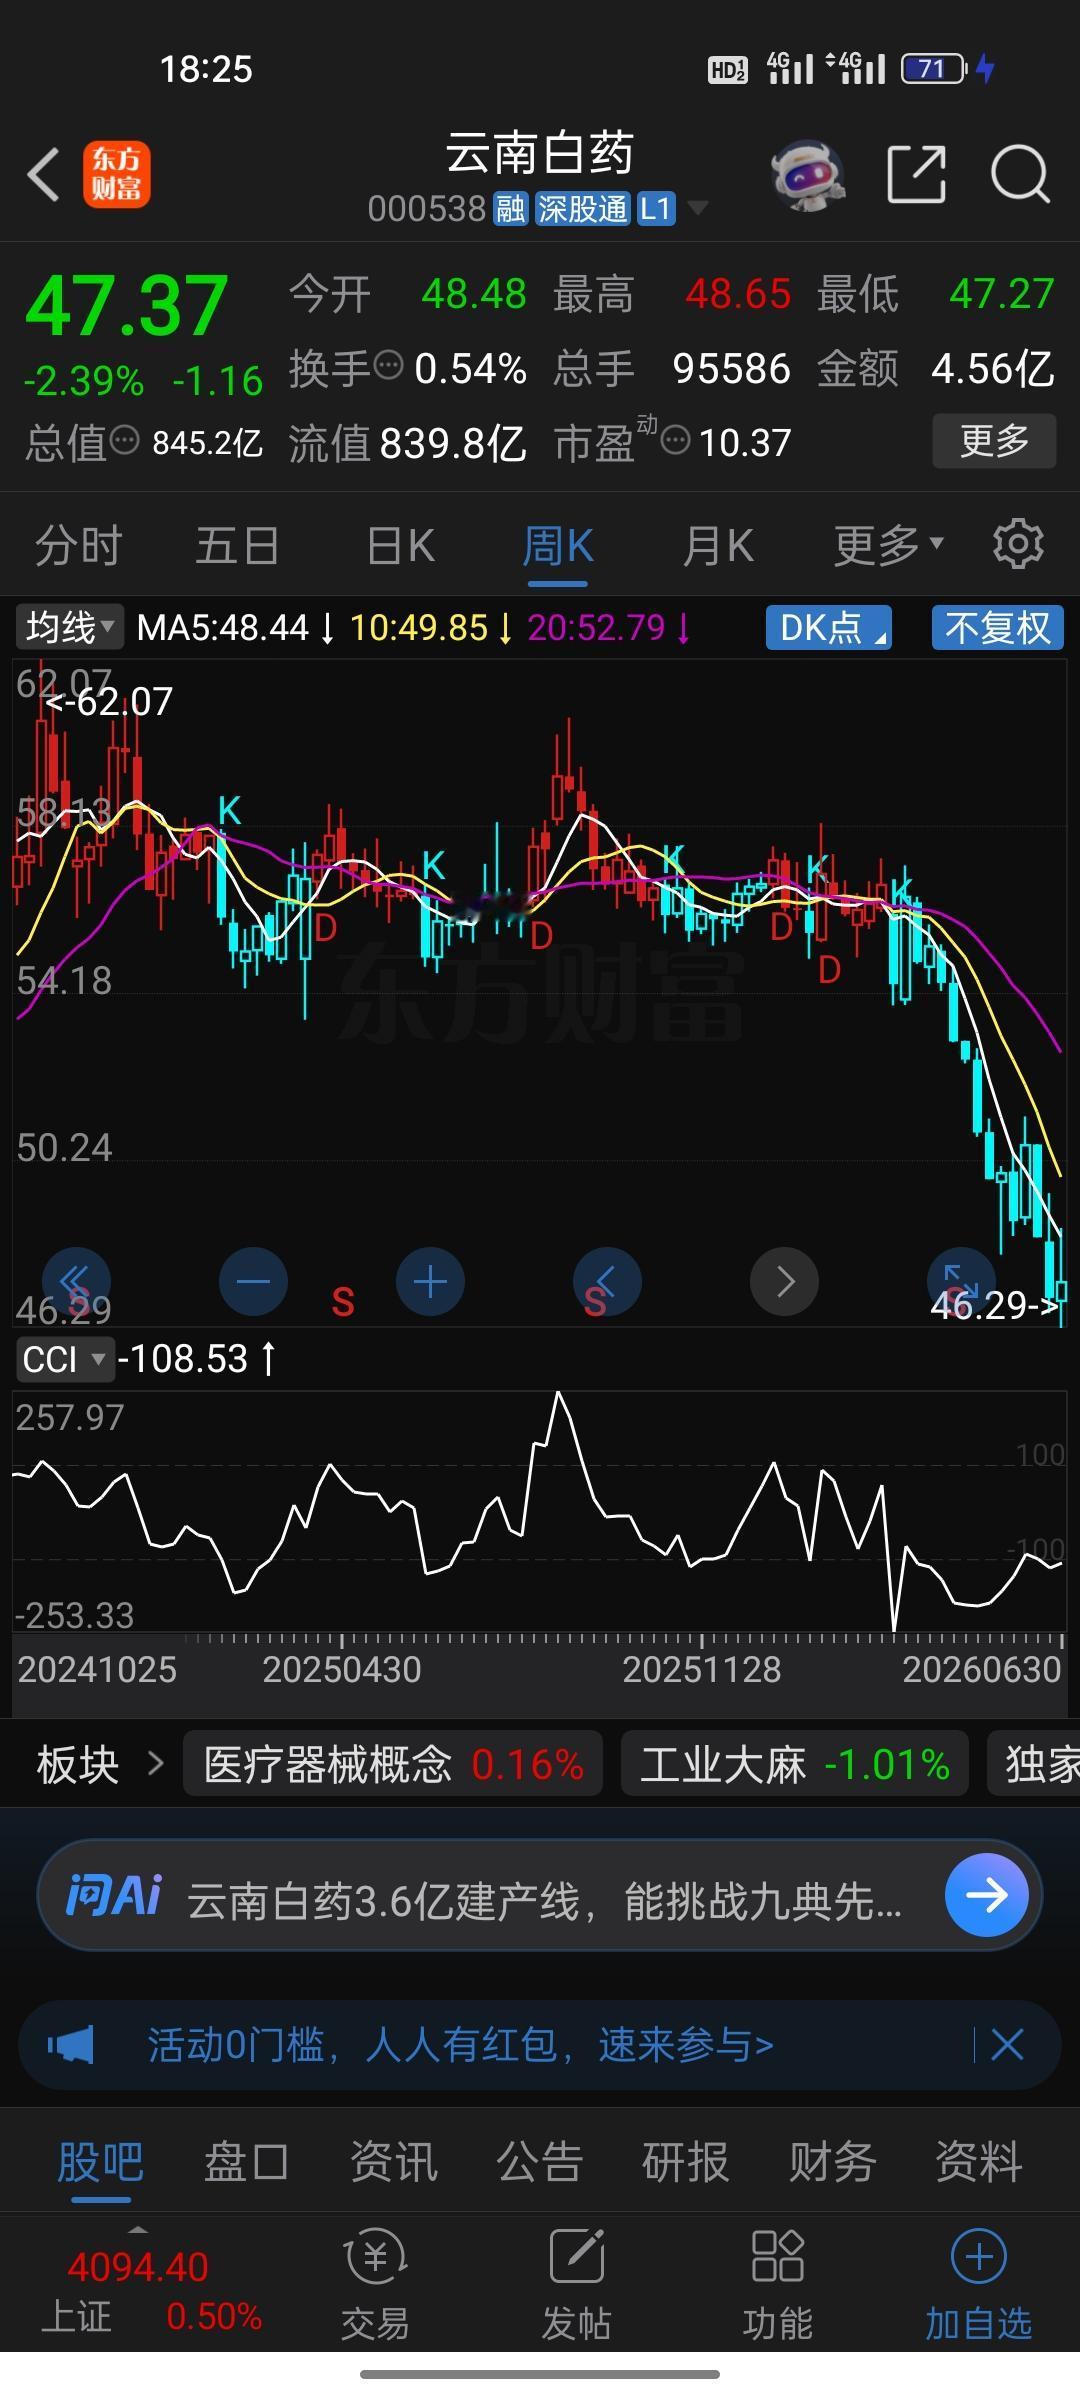Toggle the L1 quote level badge
Viewport: 1080px width, 2400px height.
pos(656,209)
